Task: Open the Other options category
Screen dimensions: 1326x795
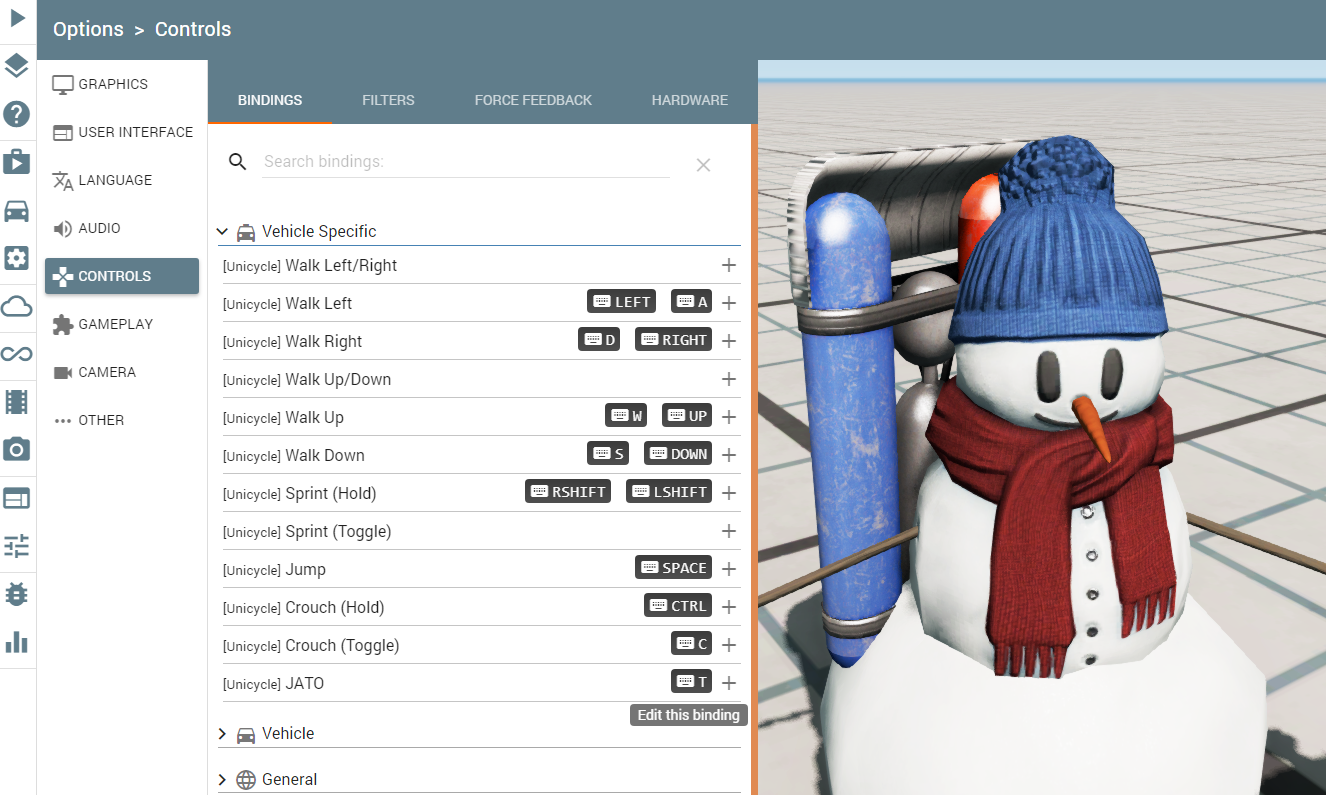Action: [x=122, y=420]
